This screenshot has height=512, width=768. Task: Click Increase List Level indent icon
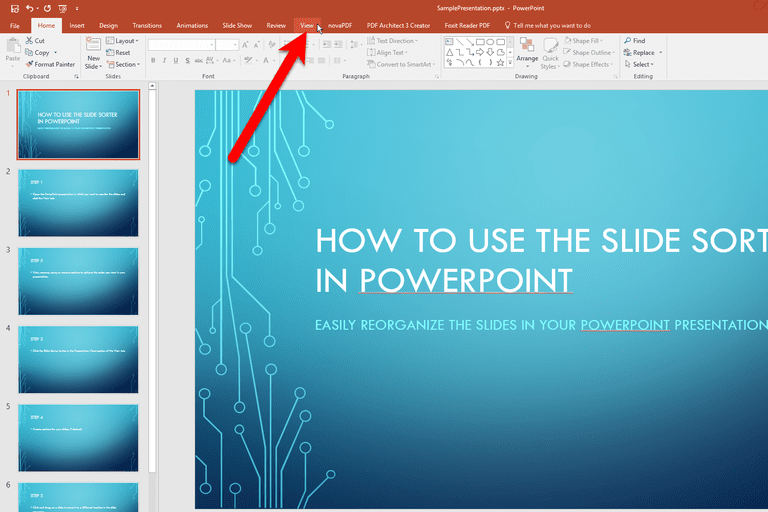338,45
